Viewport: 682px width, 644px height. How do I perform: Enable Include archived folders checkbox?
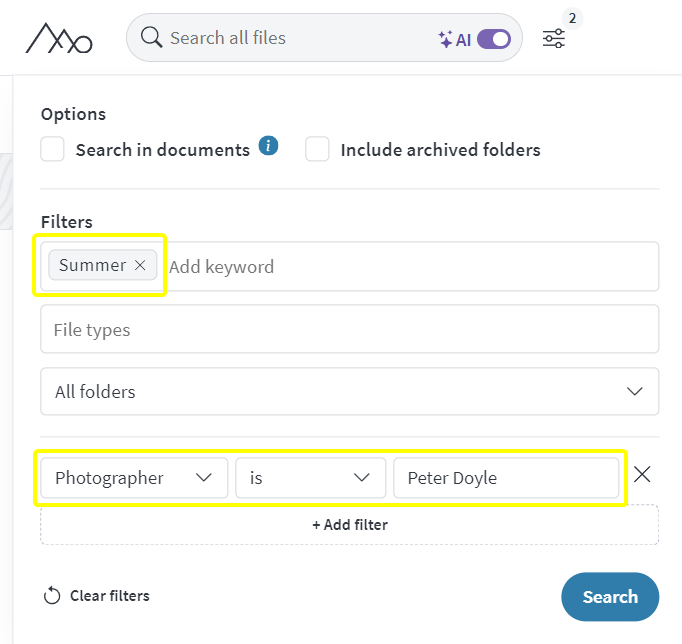(x=317, y=149)
